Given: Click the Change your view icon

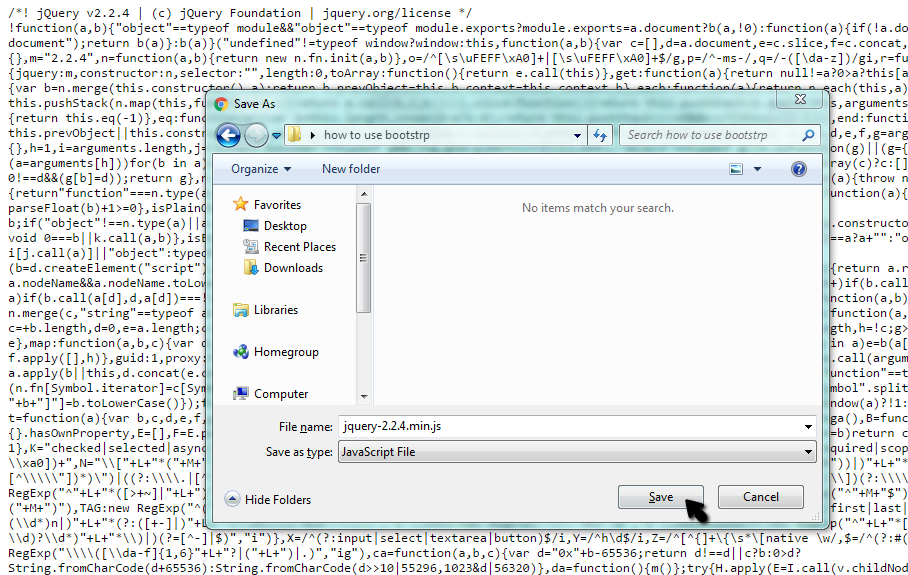Looking at the screenshot, I should point(736,169).
